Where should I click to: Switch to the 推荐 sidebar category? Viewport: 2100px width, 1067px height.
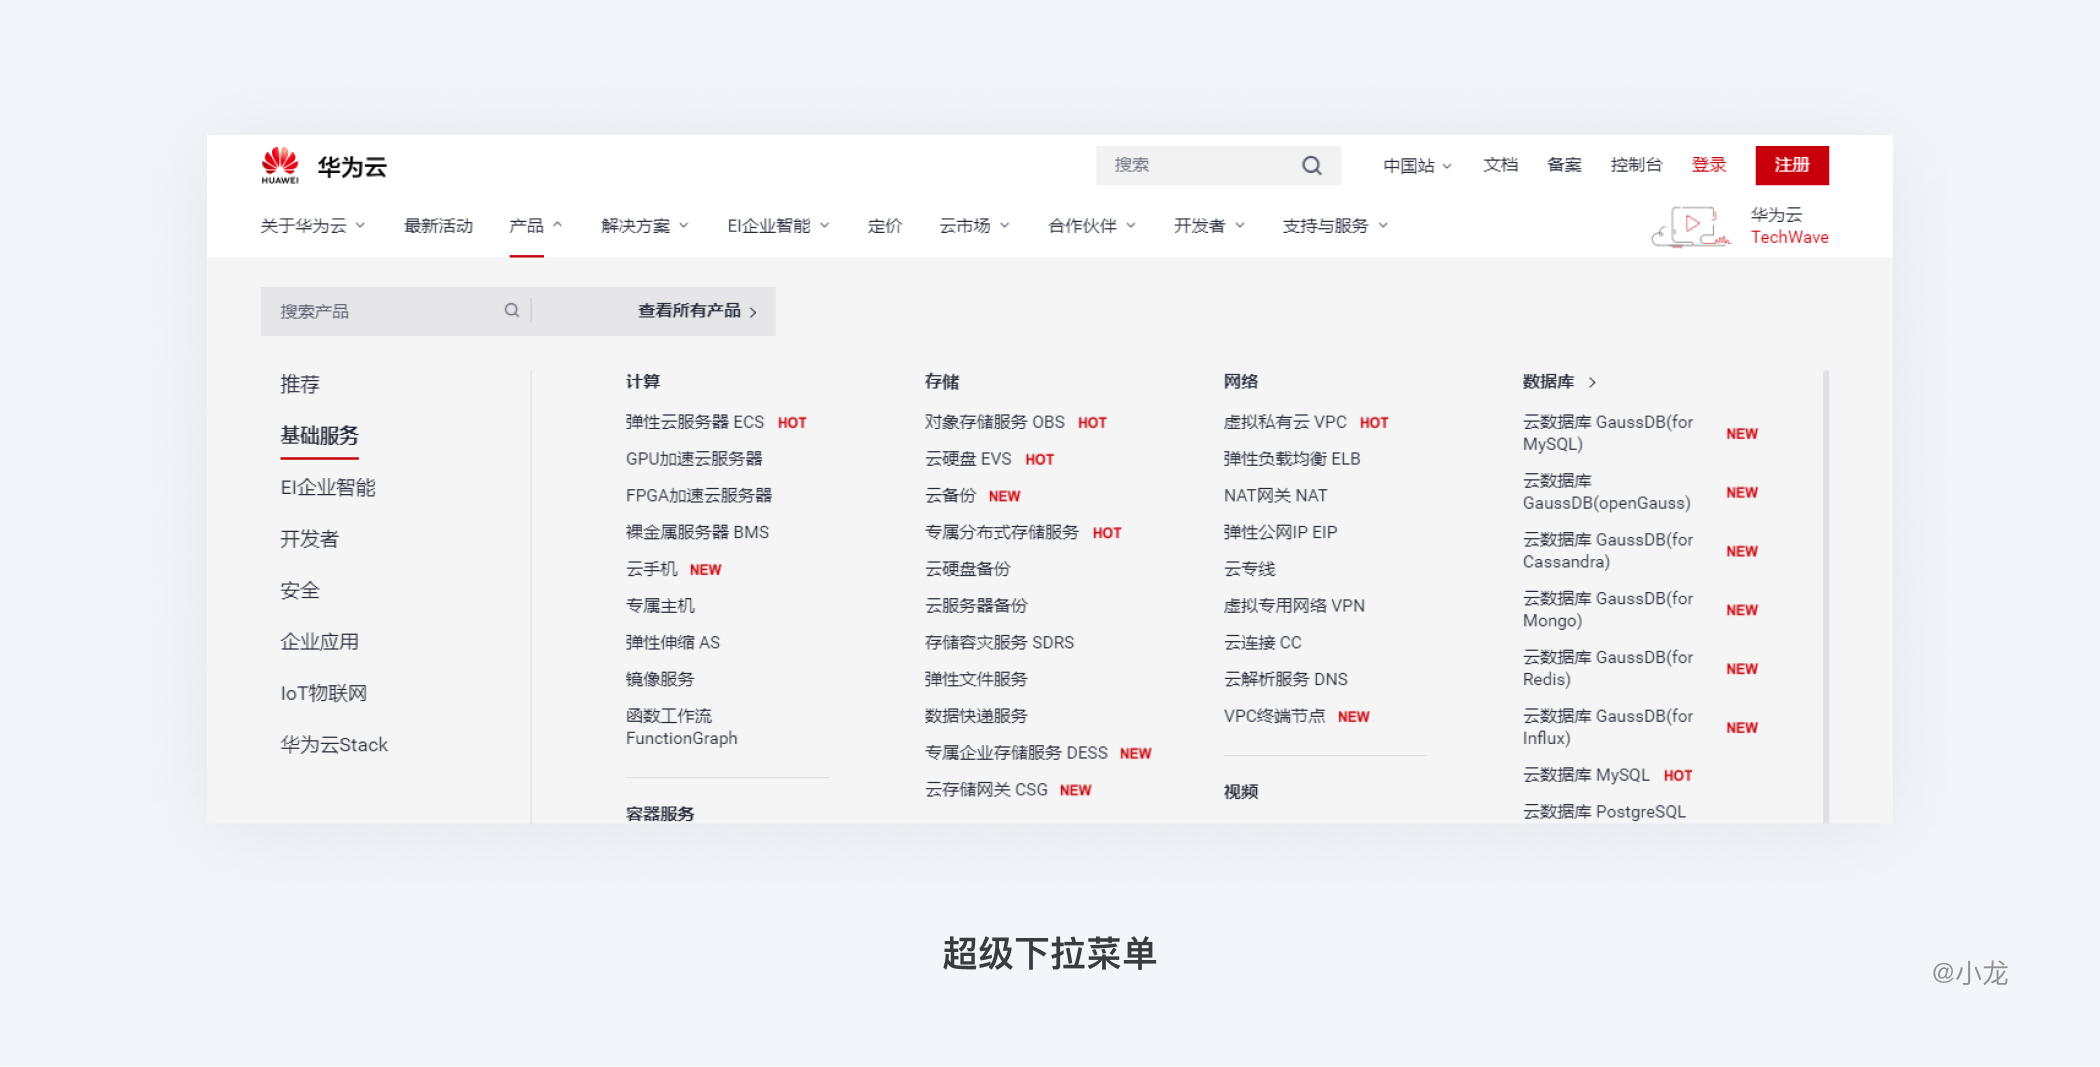point(300,385)
